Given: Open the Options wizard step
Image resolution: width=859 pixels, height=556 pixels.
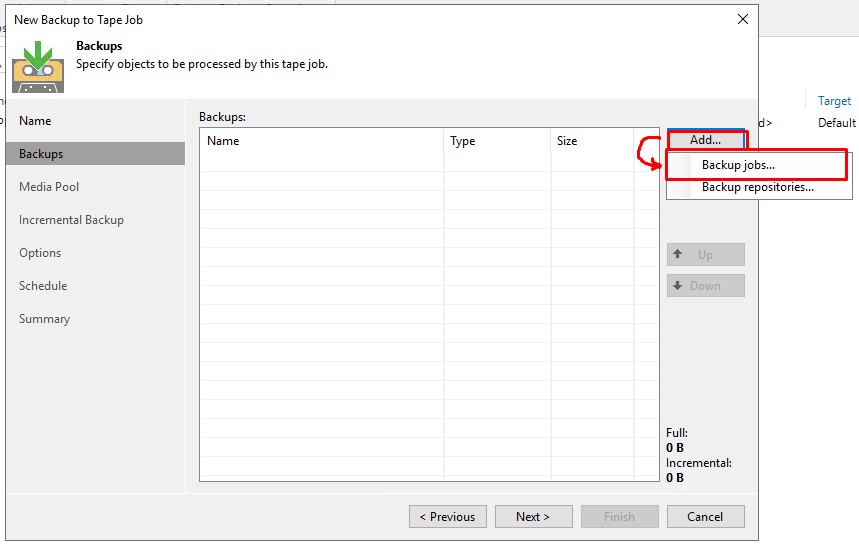Looking at the screenshot, I should (x=40, y=253).
